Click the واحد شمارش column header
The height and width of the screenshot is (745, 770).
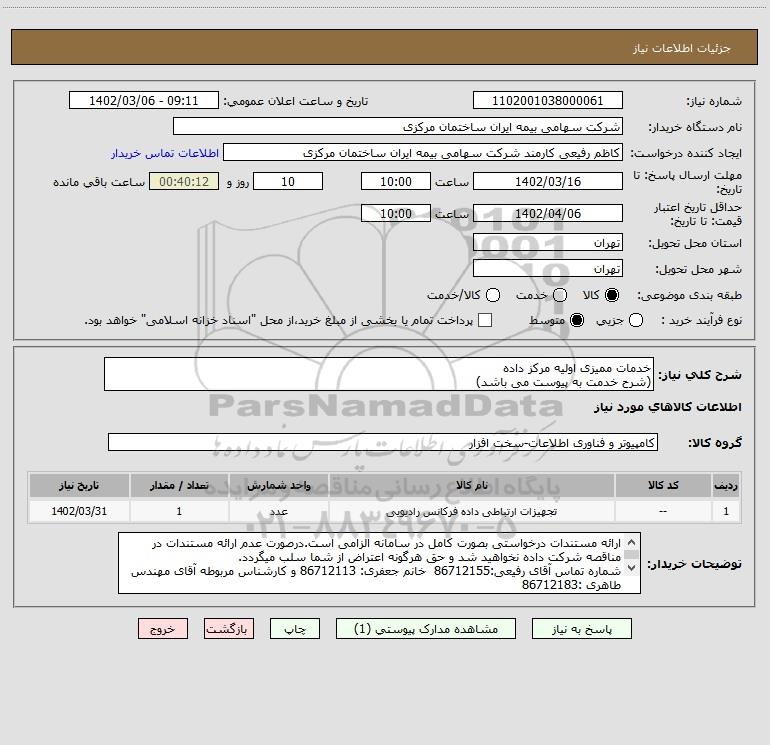tap(278, 485)
